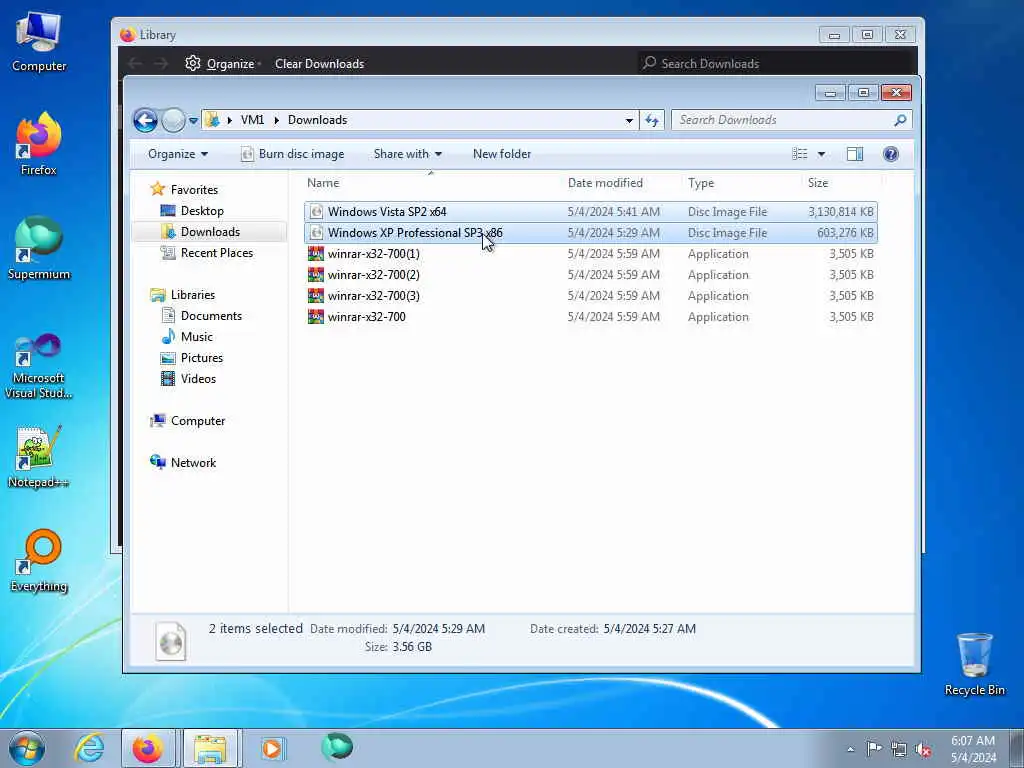Select the Supermium desktop shortcut

coord(39,248)
